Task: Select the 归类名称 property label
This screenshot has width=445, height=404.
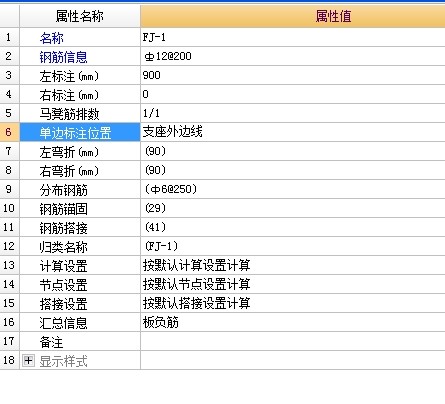Action: (x=63, y=247)
